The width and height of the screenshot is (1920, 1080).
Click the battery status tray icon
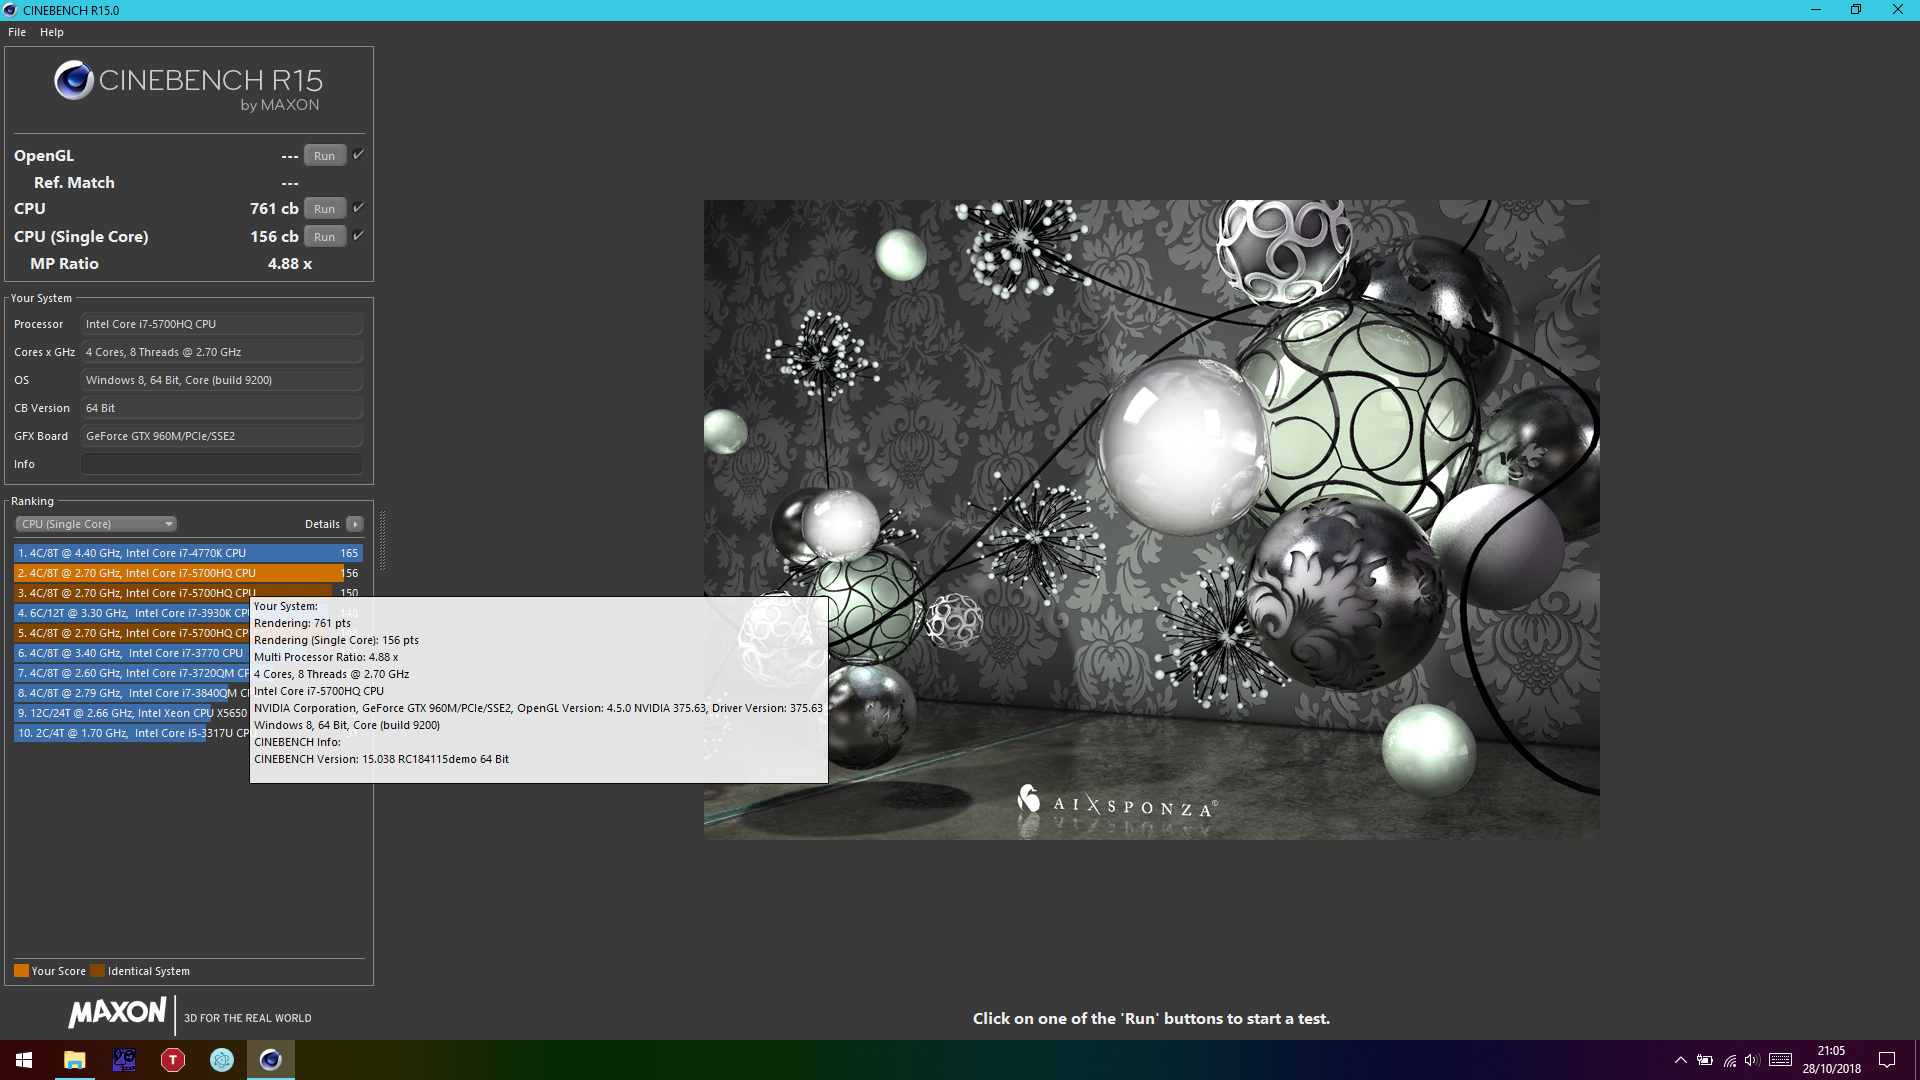[x=1705, y=1060]
